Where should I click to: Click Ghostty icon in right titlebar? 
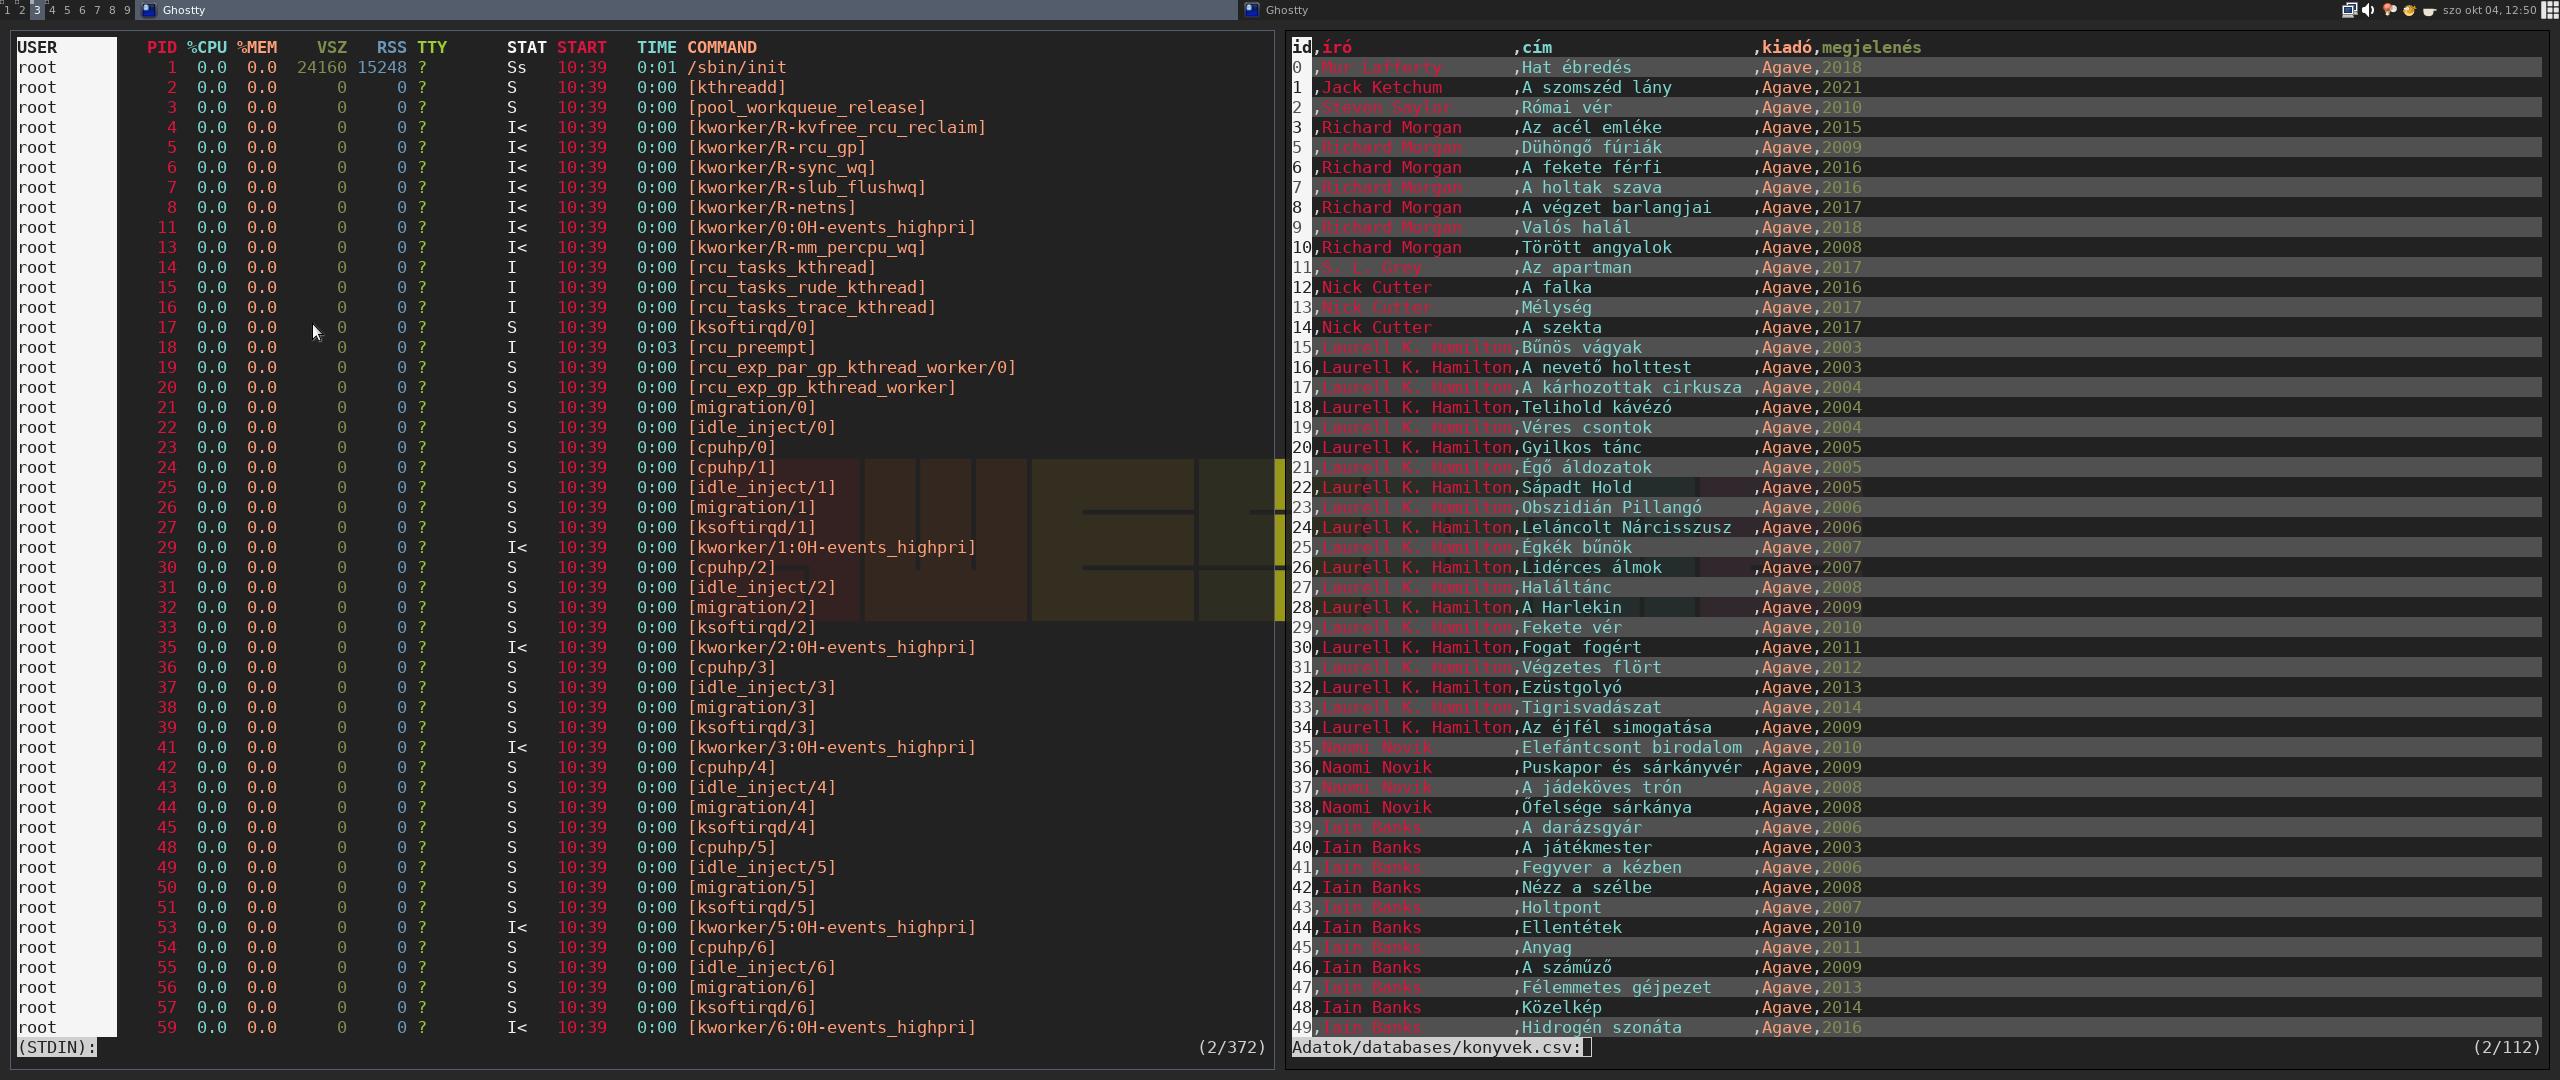point(1251,10)
